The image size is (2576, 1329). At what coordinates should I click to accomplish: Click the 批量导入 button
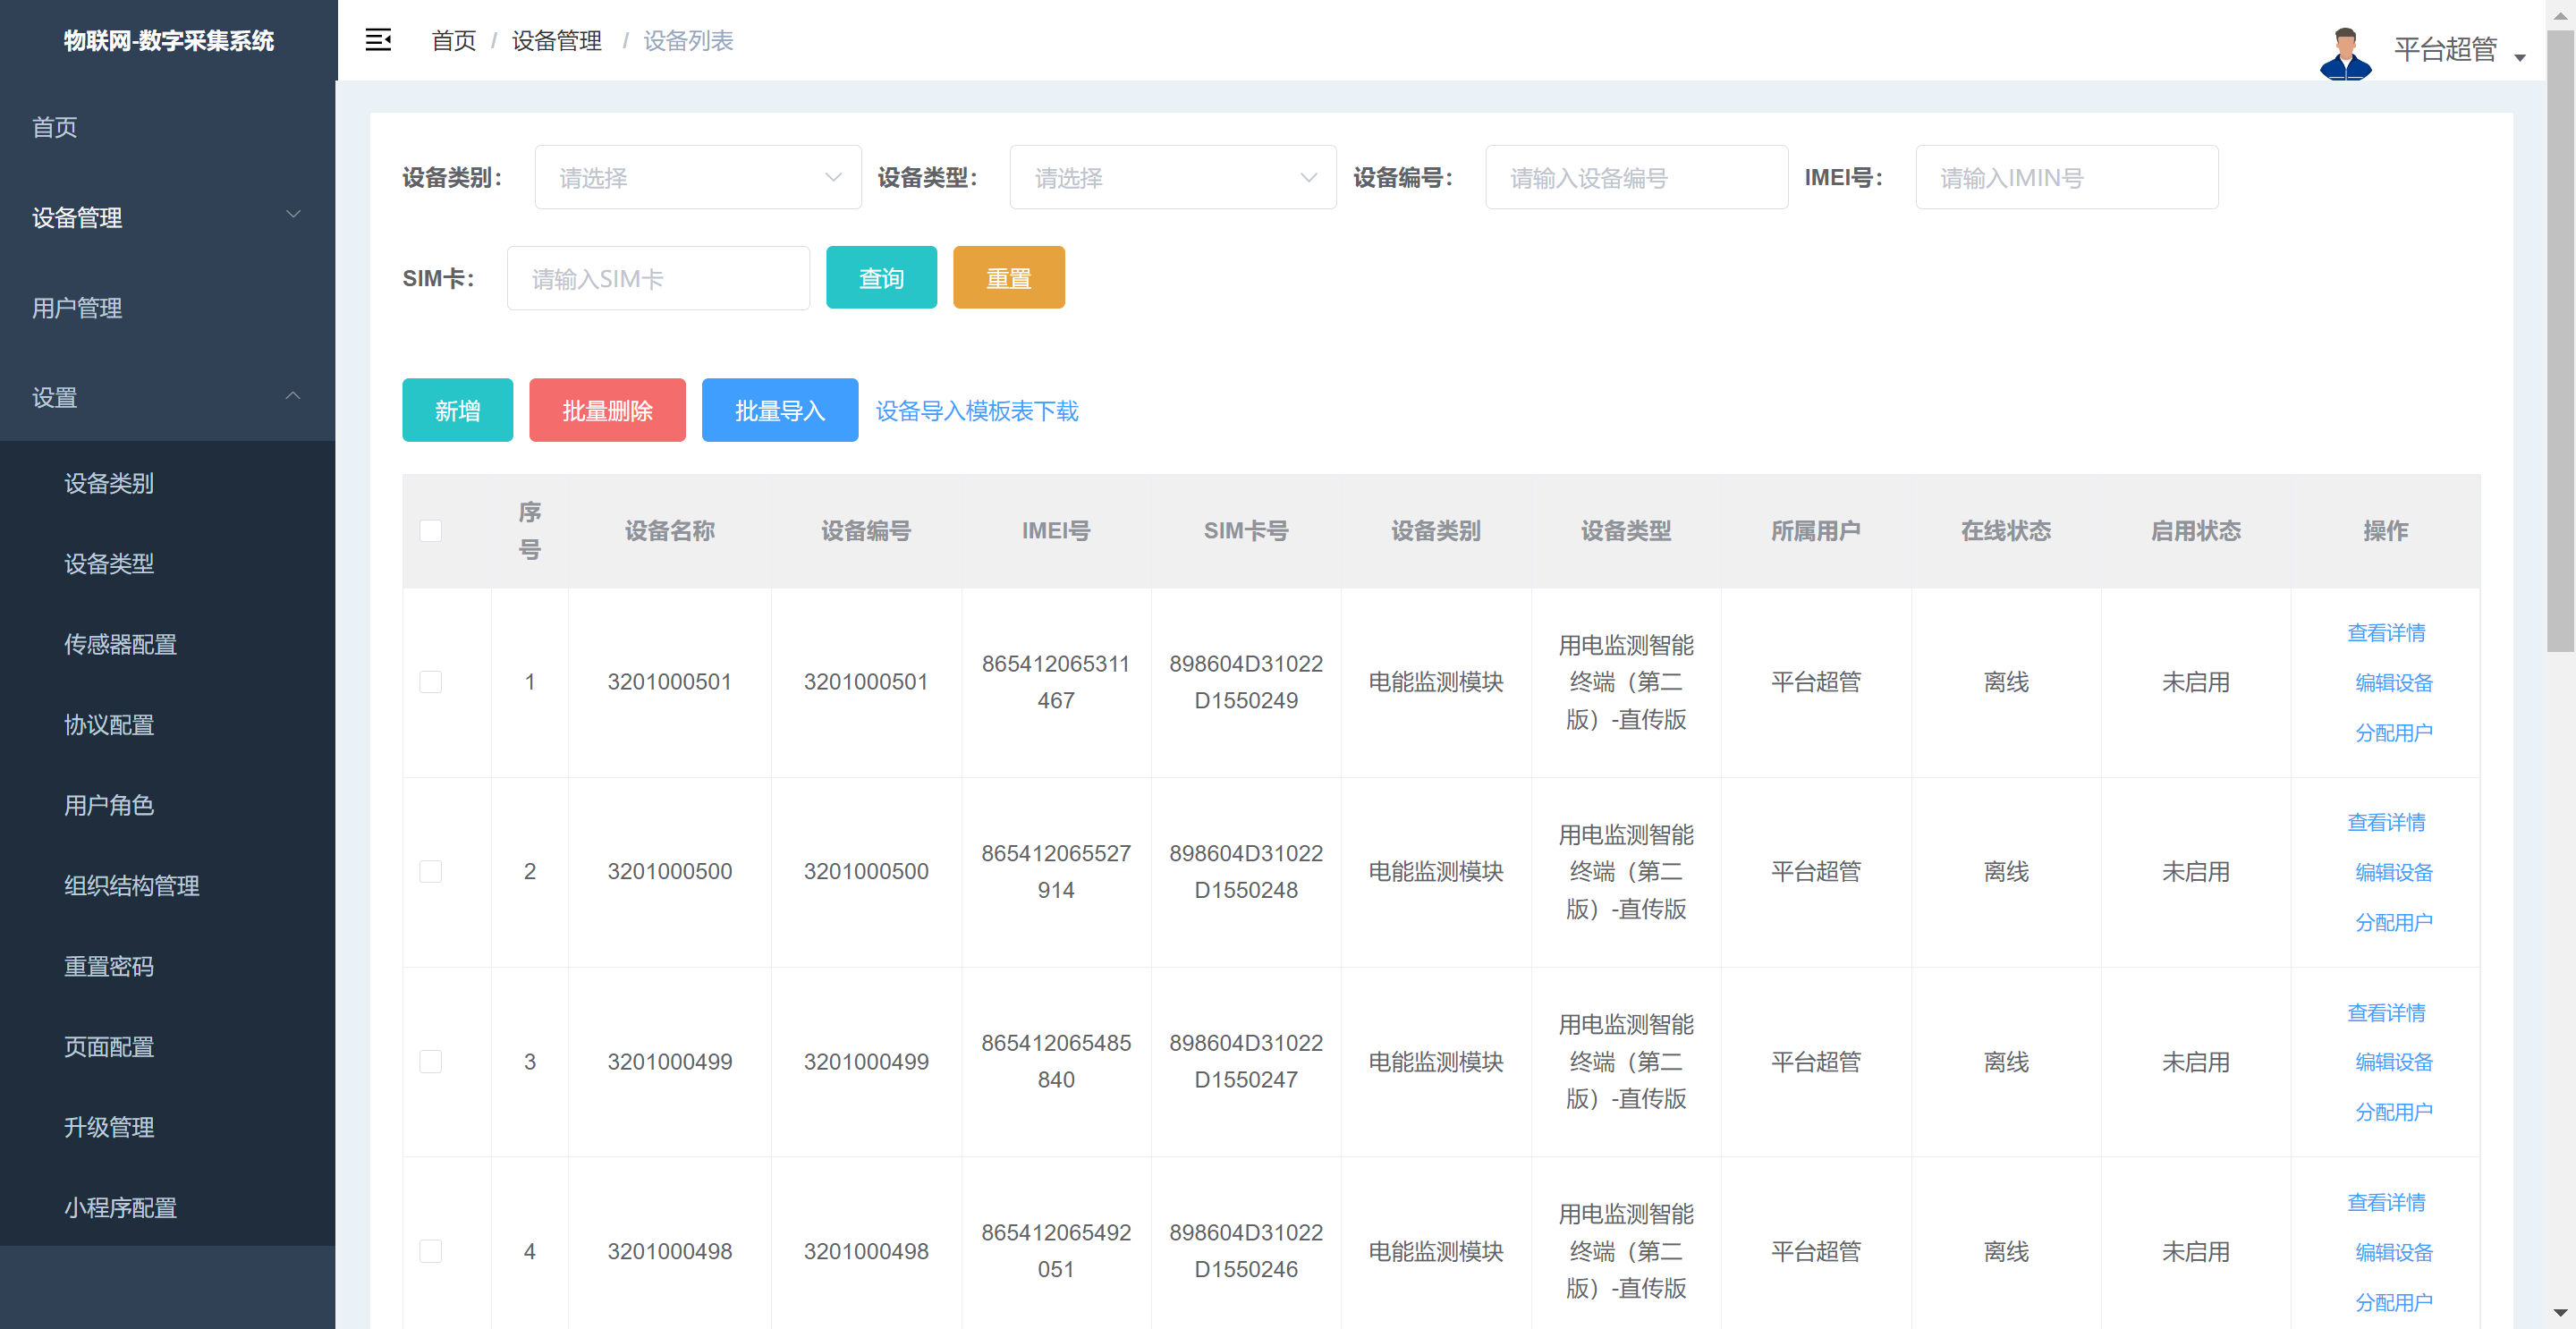pyautogui.click(x=779, y=410)
